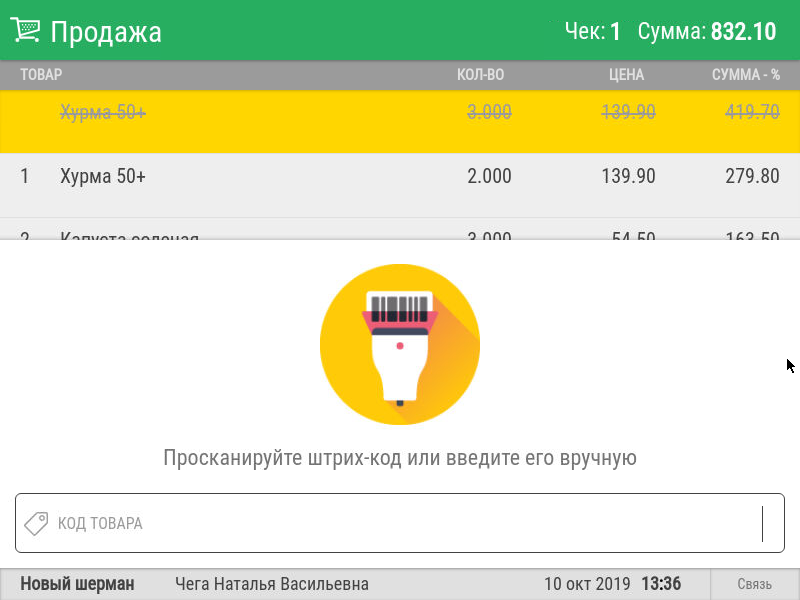The width and height of the screenshot is (800, 600).
Task: Click the price tag icon in the code field
Action: click(x=36, y=523)
